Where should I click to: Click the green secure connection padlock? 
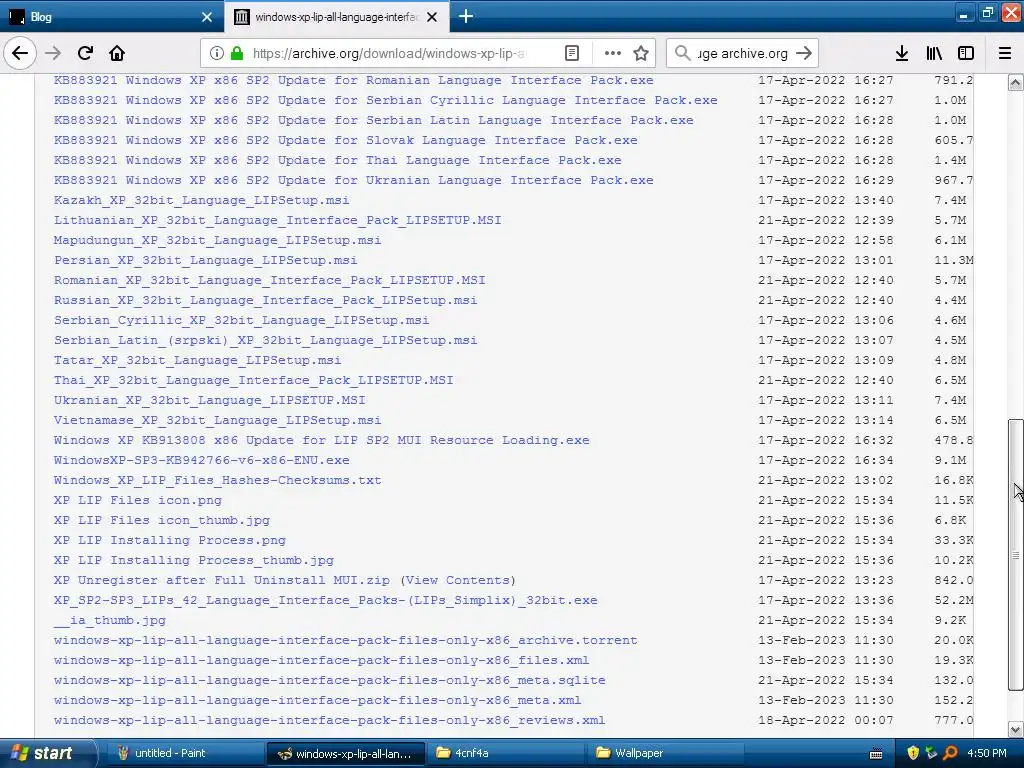237,54
